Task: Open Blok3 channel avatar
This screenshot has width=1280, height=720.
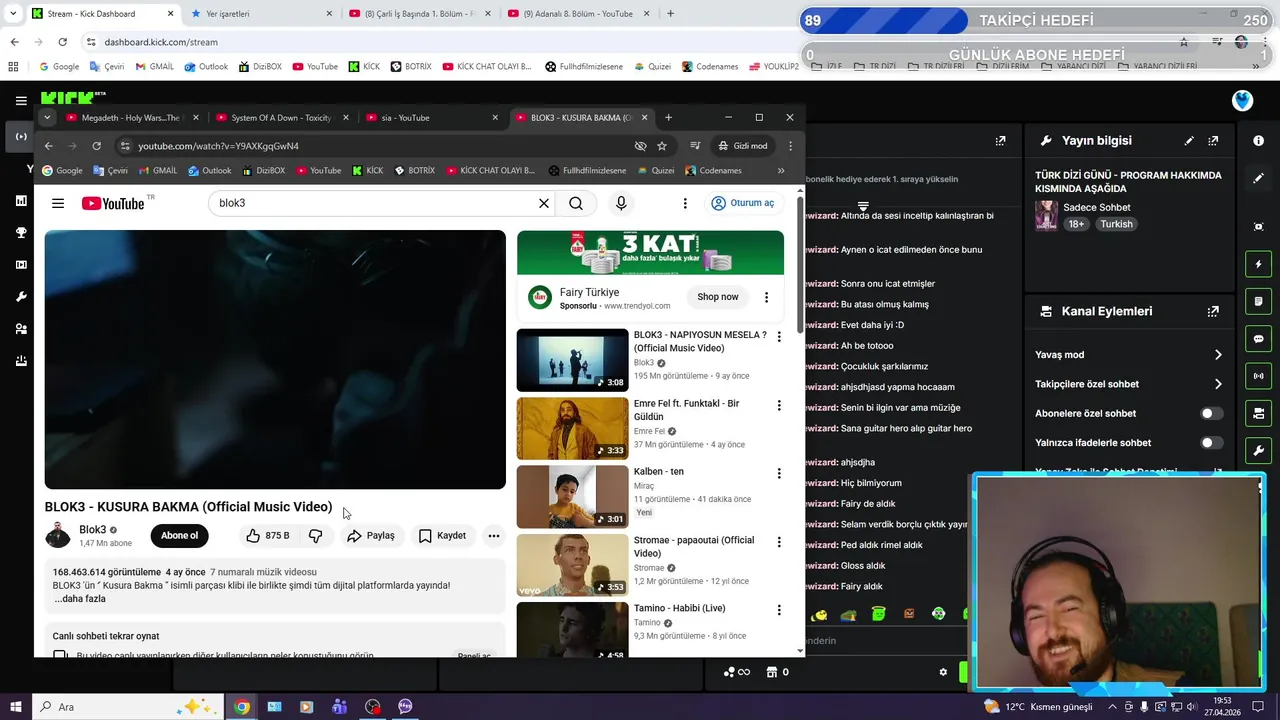Action: tap(58, 536)
